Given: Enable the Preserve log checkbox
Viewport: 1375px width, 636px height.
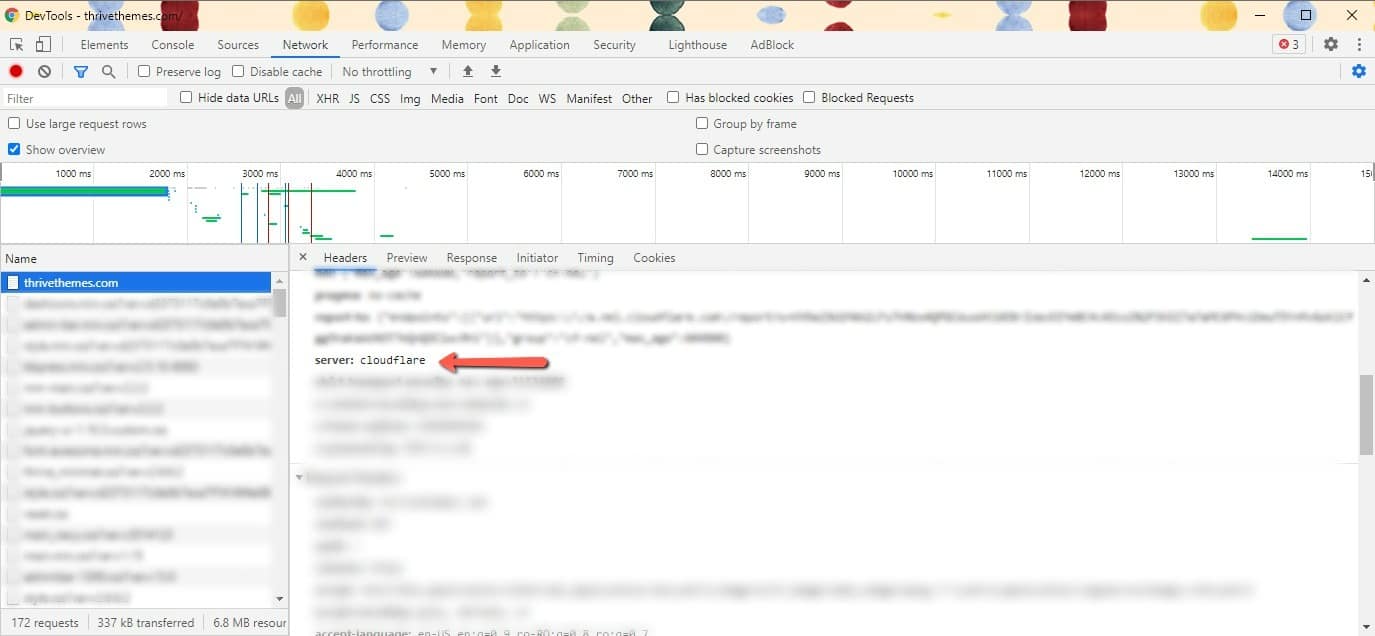Looking at the screenshot, I should [144, 72].
